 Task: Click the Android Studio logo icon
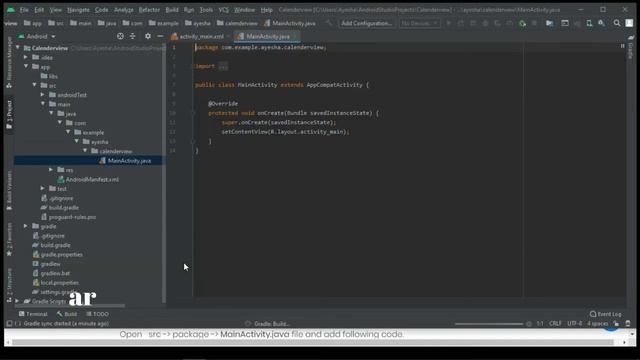pos(11,9)
